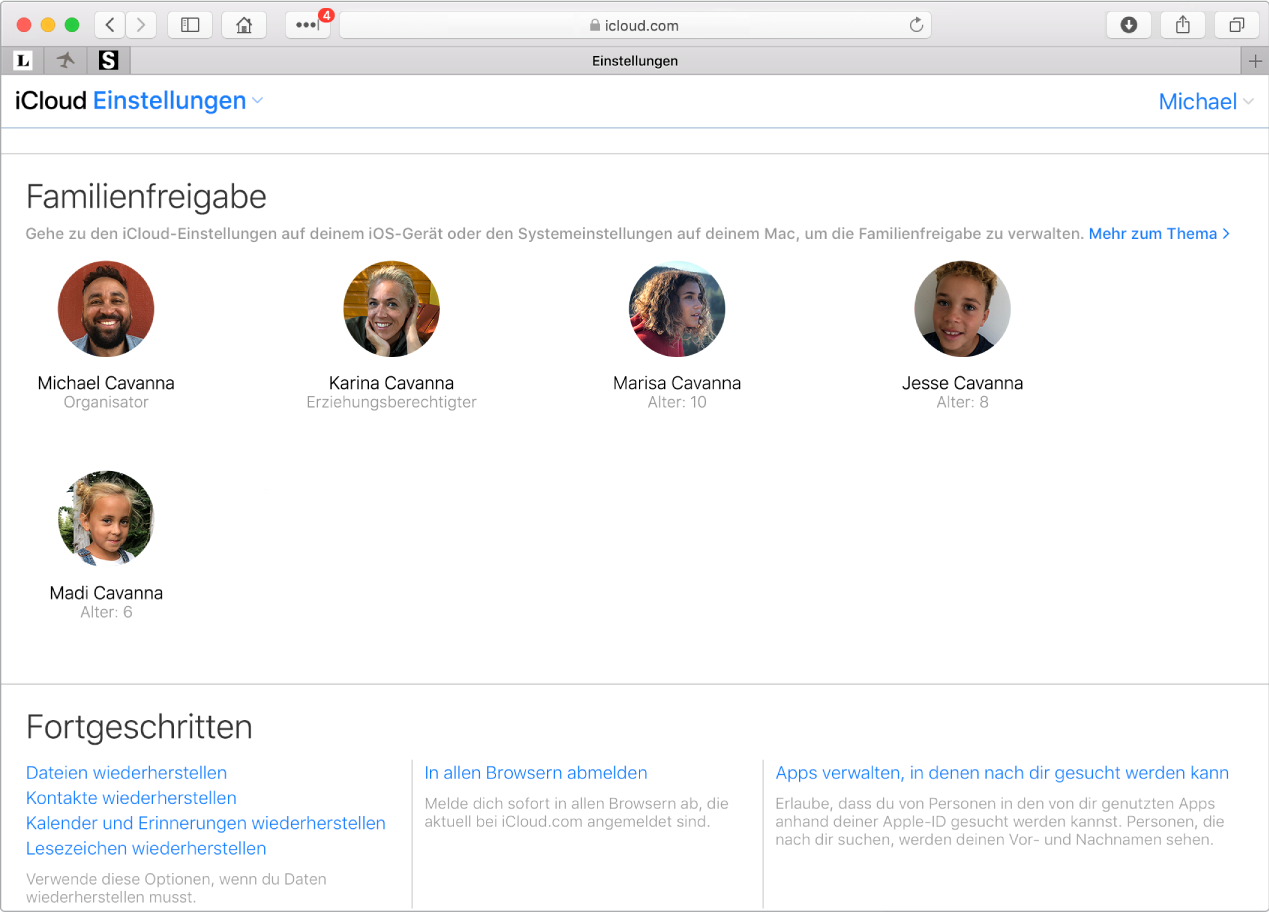Select Jesse Cavanna's profile photo

pos(962,309)
